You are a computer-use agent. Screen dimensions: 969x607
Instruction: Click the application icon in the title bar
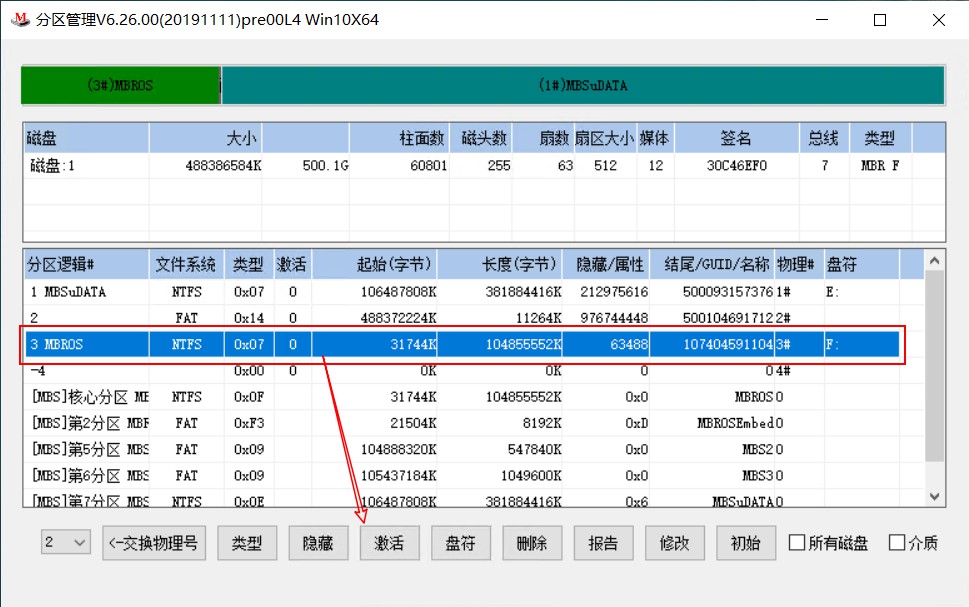(20, 18)
